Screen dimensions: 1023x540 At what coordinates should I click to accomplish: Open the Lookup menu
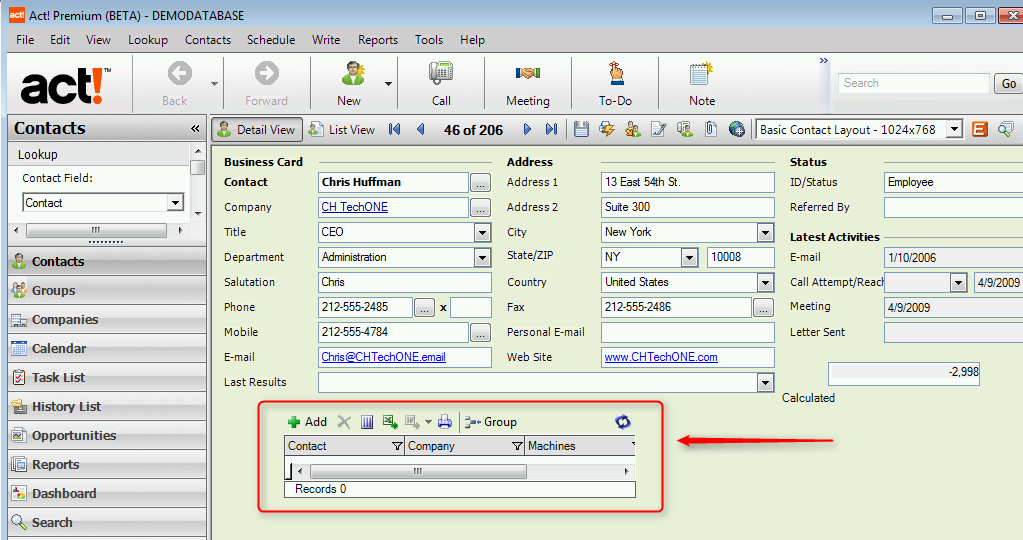(148, 40)
